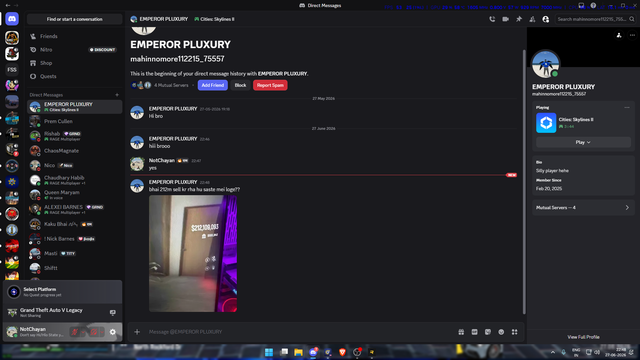Viewport: 640px width, 360px height.
Task: Open the $212,109,093 image attachment
Action: 193,253
